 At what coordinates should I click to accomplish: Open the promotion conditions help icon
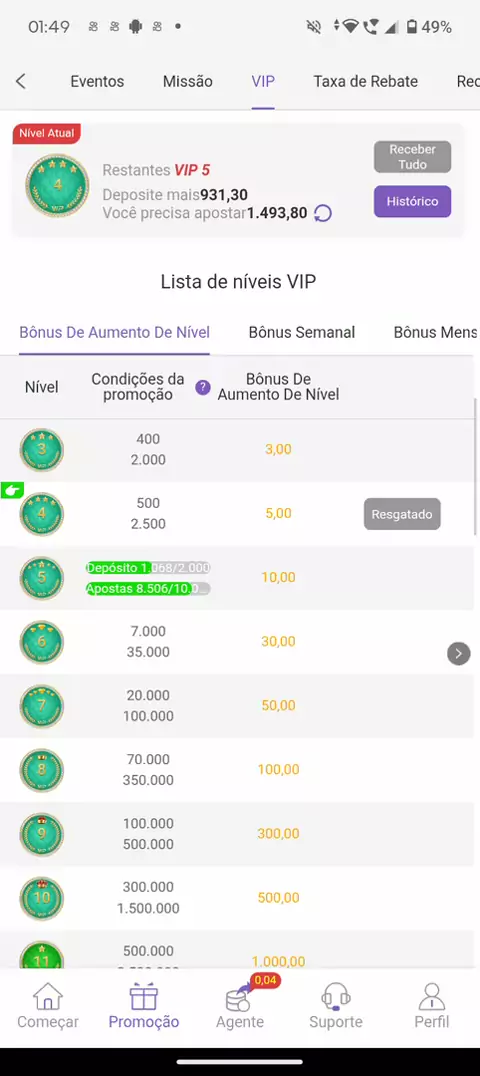[203, 388]
